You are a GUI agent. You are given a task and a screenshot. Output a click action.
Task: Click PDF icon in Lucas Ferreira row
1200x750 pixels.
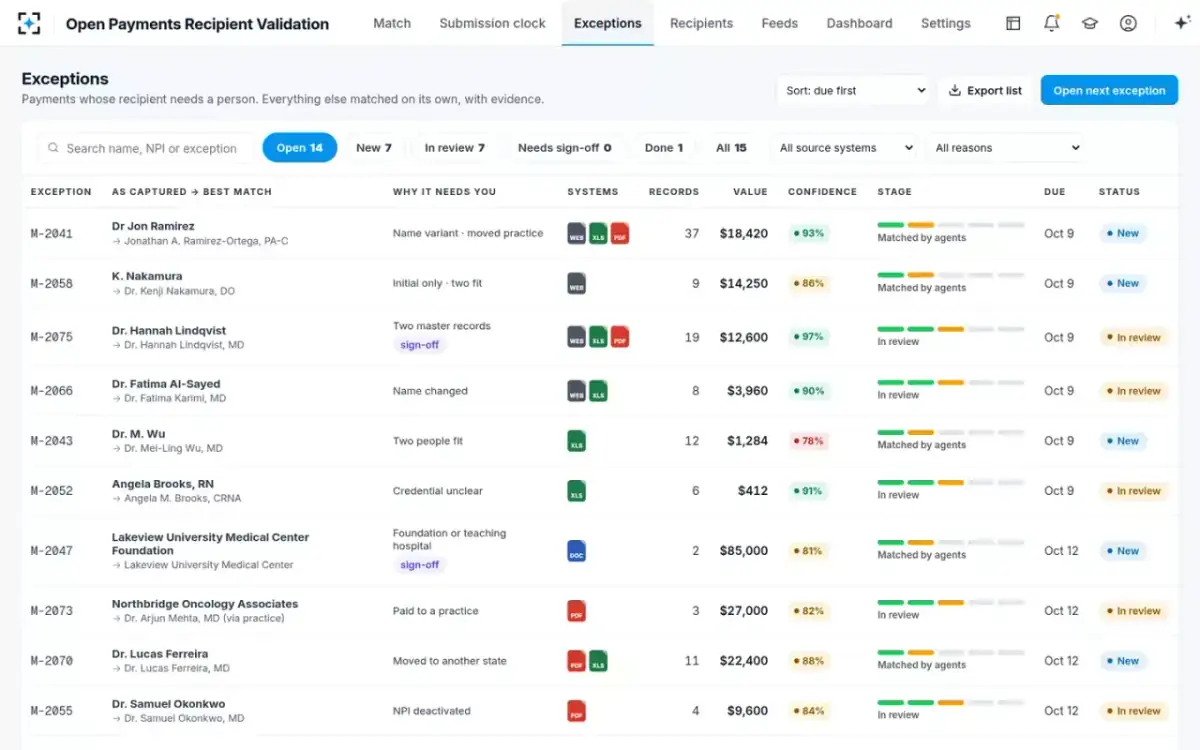[x=577, y=661]
